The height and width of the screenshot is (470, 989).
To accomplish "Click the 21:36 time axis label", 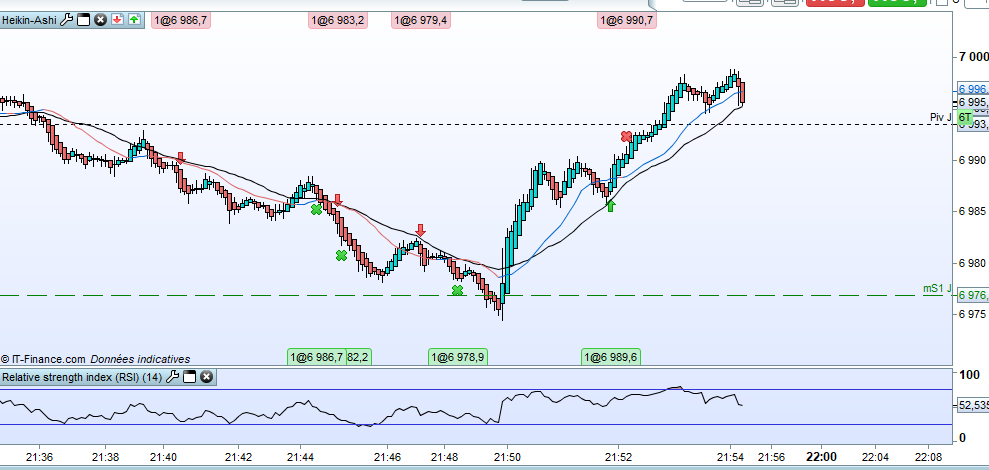I will (40, 455).
